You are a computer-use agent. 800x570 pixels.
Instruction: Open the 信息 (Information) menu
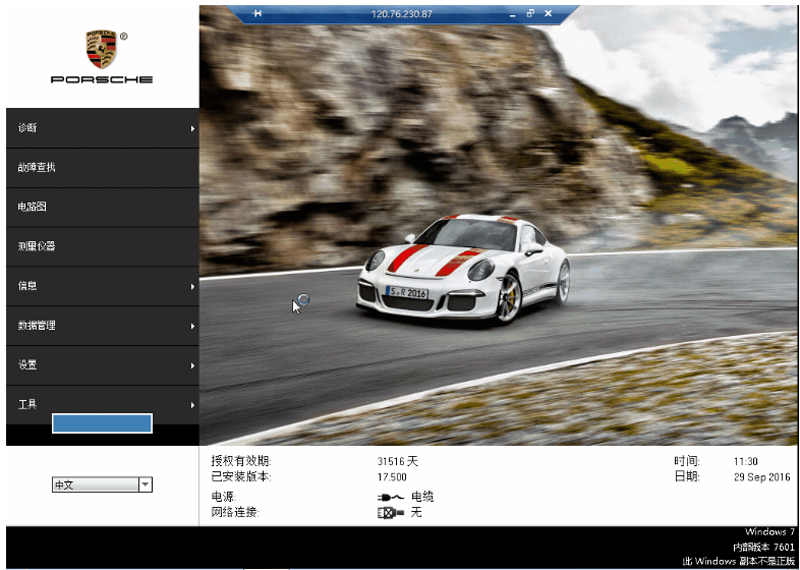103,286
